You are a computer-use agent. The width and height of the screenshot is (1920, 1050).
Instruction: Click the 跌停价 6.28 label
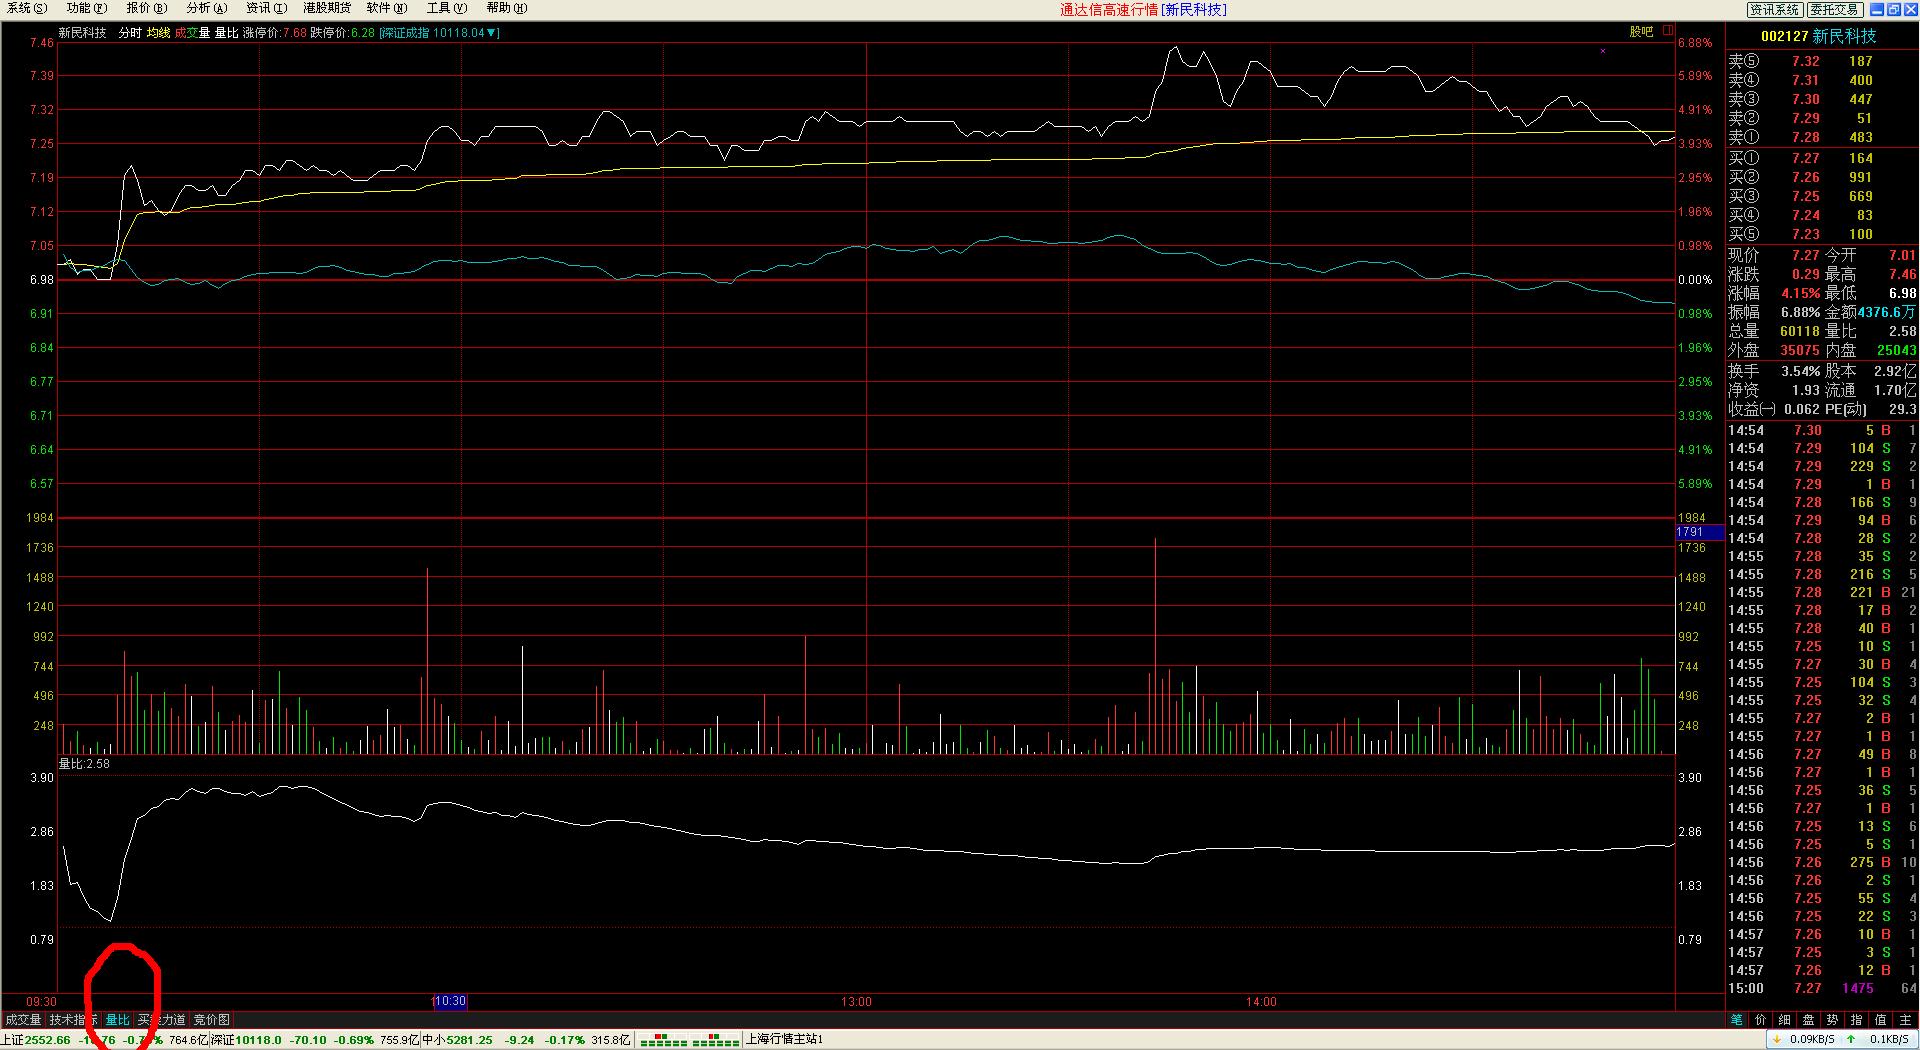point(342,33)
